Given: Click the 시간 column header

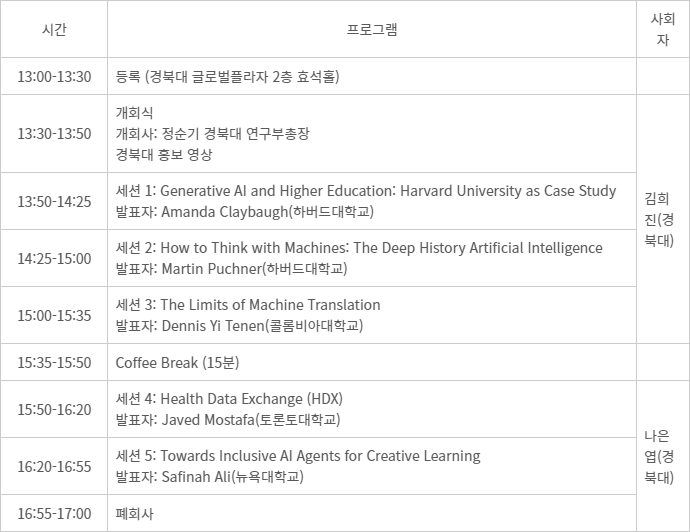Looking at the screenshot, I should [54, 29].
